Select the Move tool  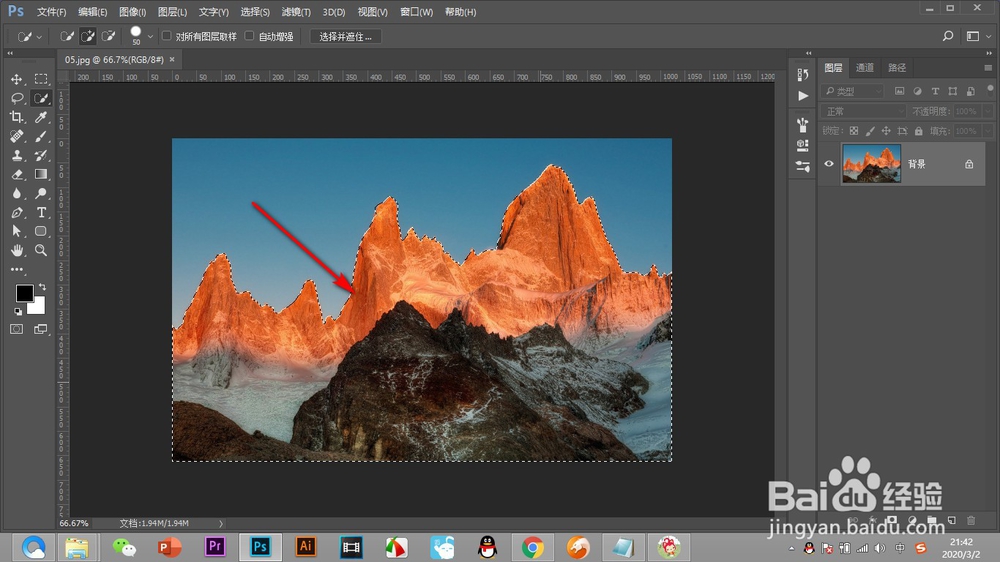17,79
